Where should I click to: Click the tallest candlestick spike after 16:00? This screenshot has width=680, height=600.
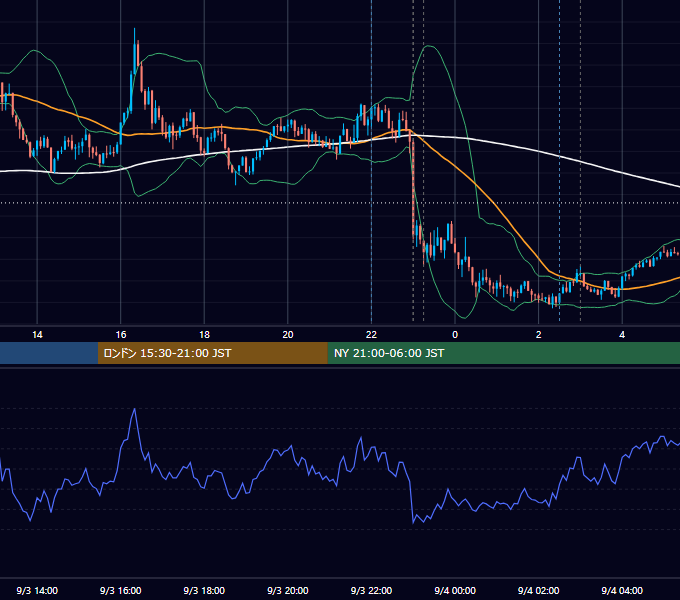click(134, 50)
